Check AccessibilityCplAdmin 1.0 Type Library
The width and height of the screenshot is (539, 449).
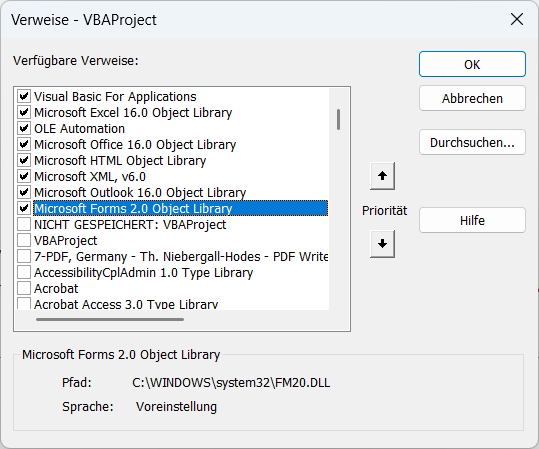(24, 272)
